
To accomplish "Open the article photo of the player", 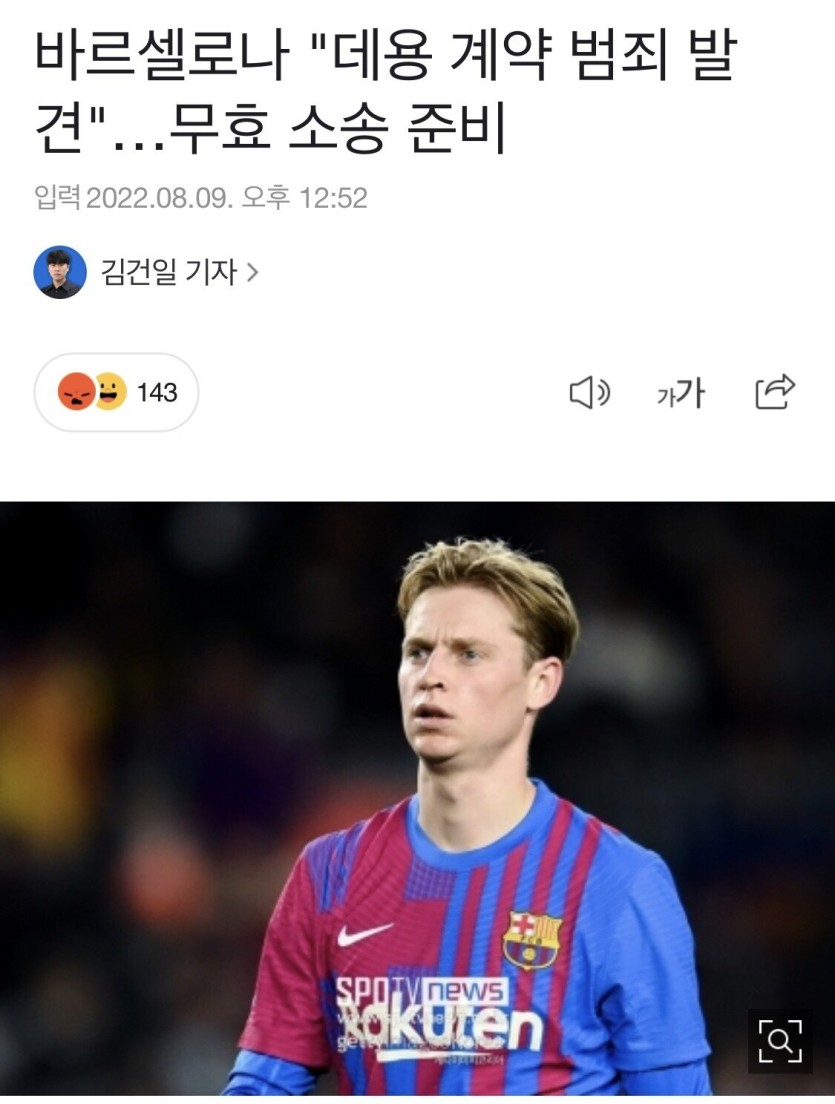I will pos(418,798).
